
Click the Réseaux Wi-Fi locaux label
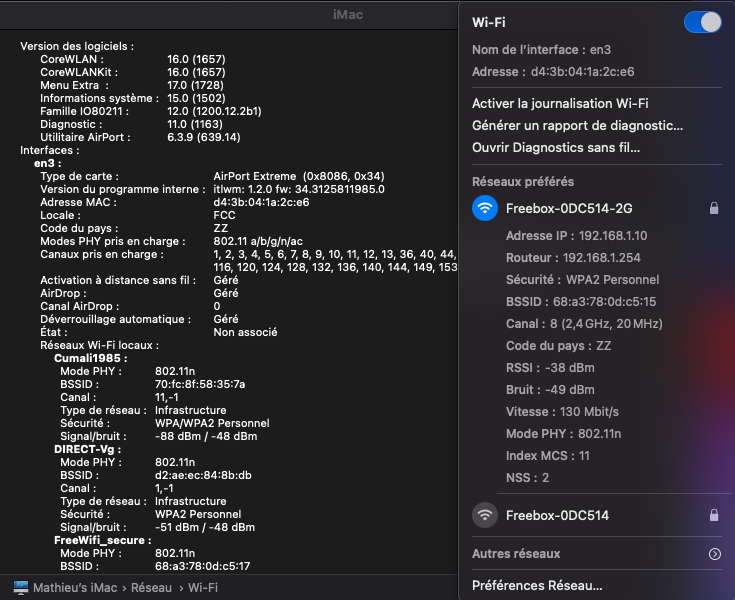click(99, 345)
